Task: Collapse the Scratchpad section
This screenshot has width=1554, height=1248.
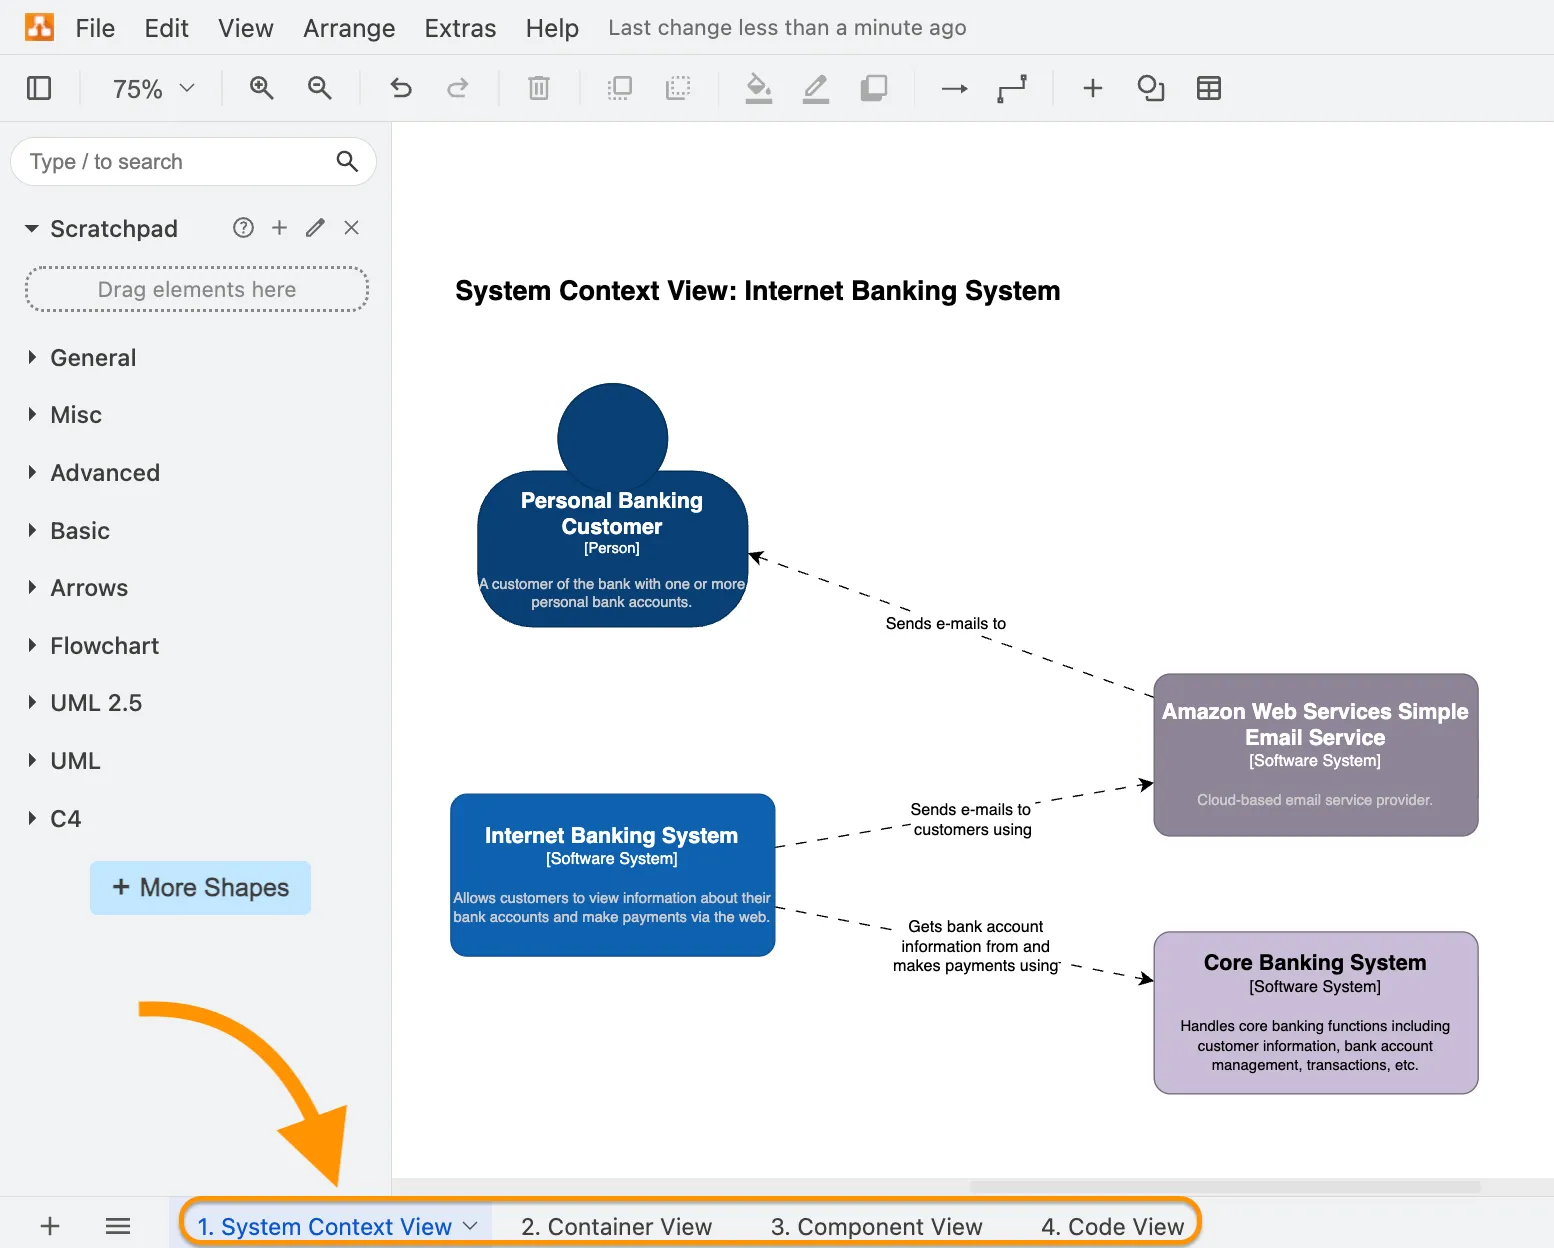Action: coord(31,228)
